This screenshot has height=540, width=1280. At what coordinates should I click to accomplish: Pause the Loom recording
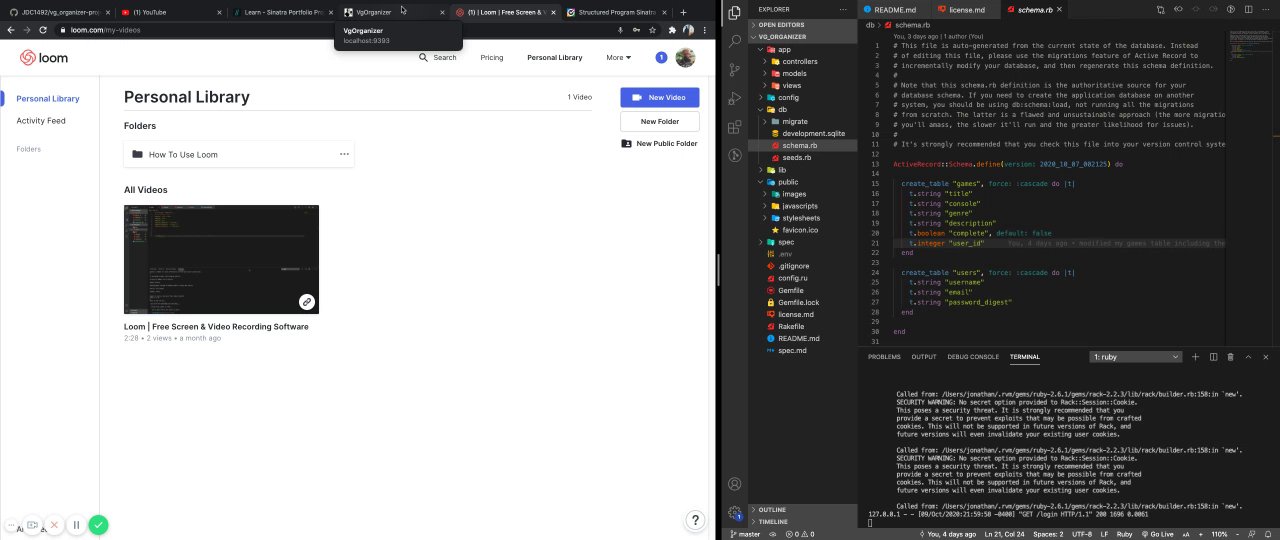coord(76,525)
